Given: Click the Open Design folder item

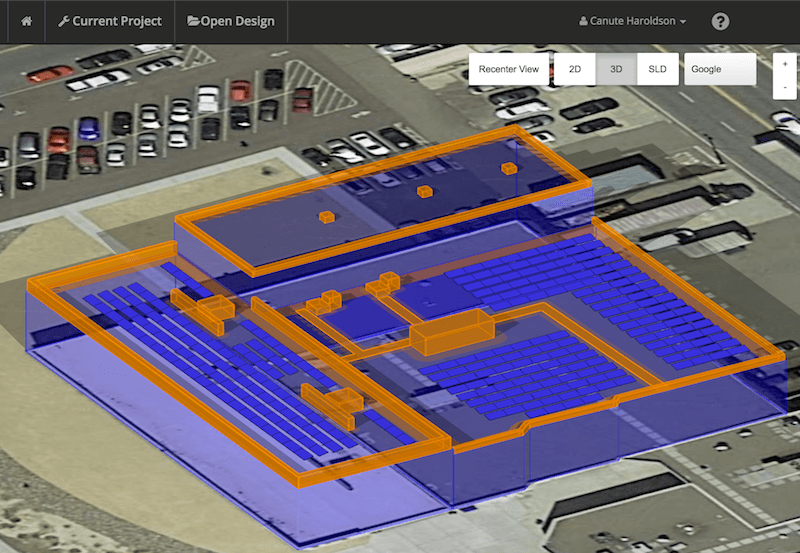Looking at the screenshot, I should point(231,21).
